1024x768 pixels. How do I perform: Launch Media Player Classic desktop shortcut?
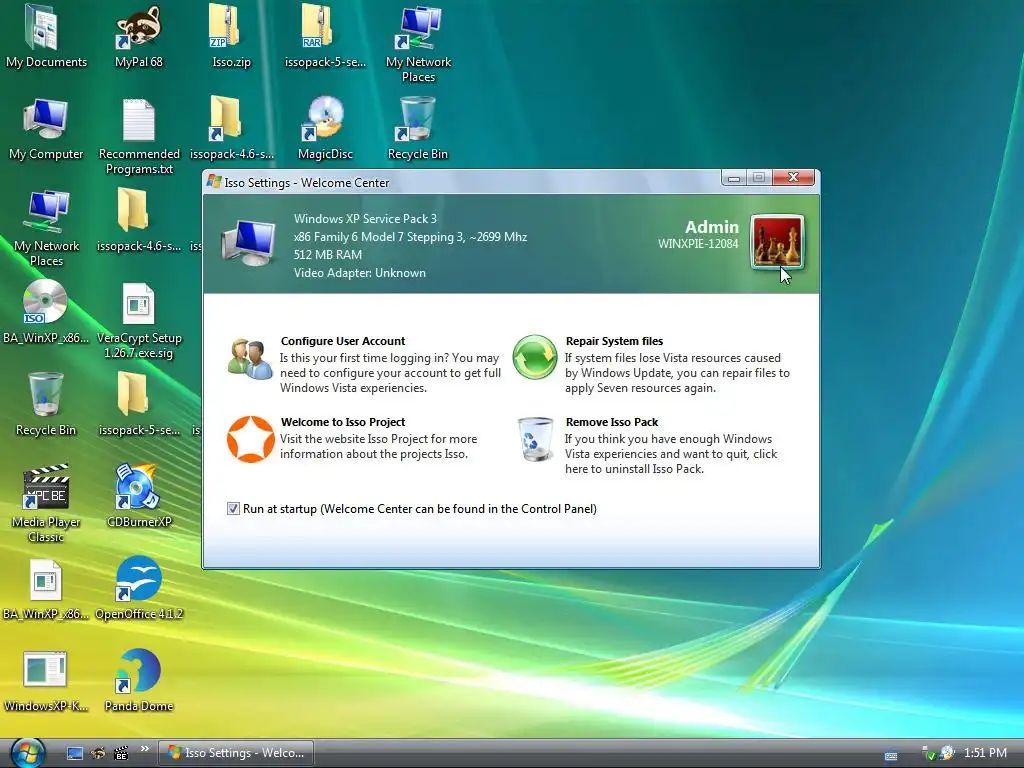tap(46, 504)
